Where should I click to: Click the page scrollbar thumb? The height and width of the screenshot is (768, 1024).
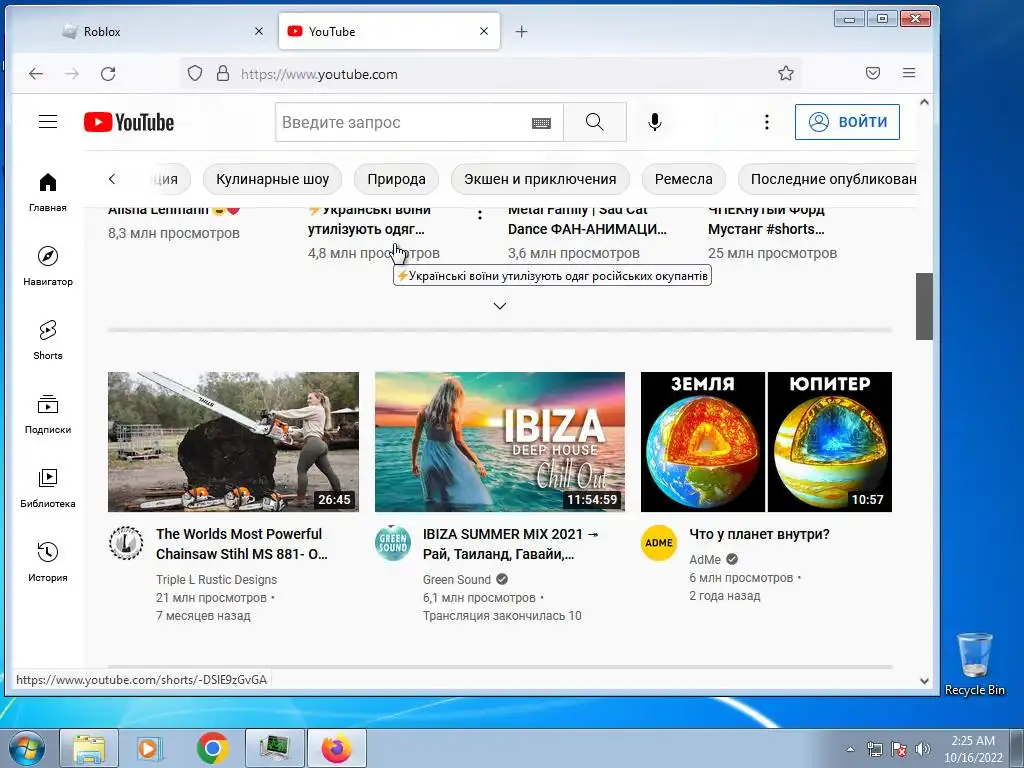tap(924, 306)
